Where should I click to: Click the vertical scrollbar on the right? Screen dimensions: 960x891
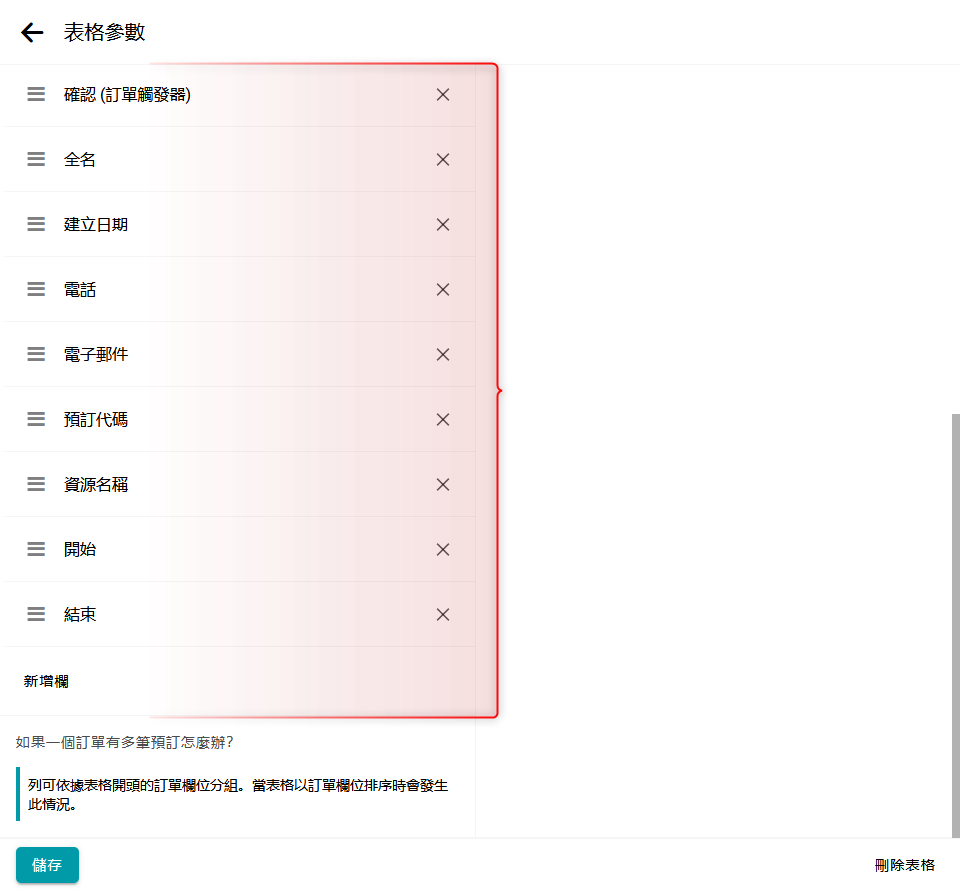(955, 620)
